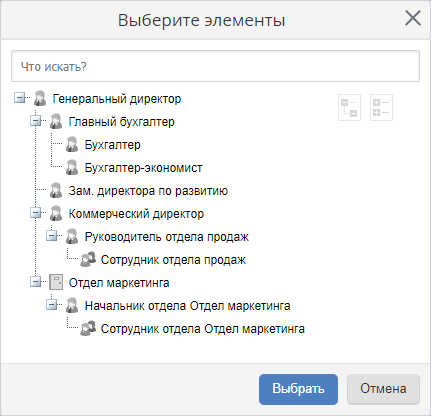Click the collapse all tree nodes icon
Image resolution: width=431 pixels, height=416 pixels.
(x=349, y=107)
